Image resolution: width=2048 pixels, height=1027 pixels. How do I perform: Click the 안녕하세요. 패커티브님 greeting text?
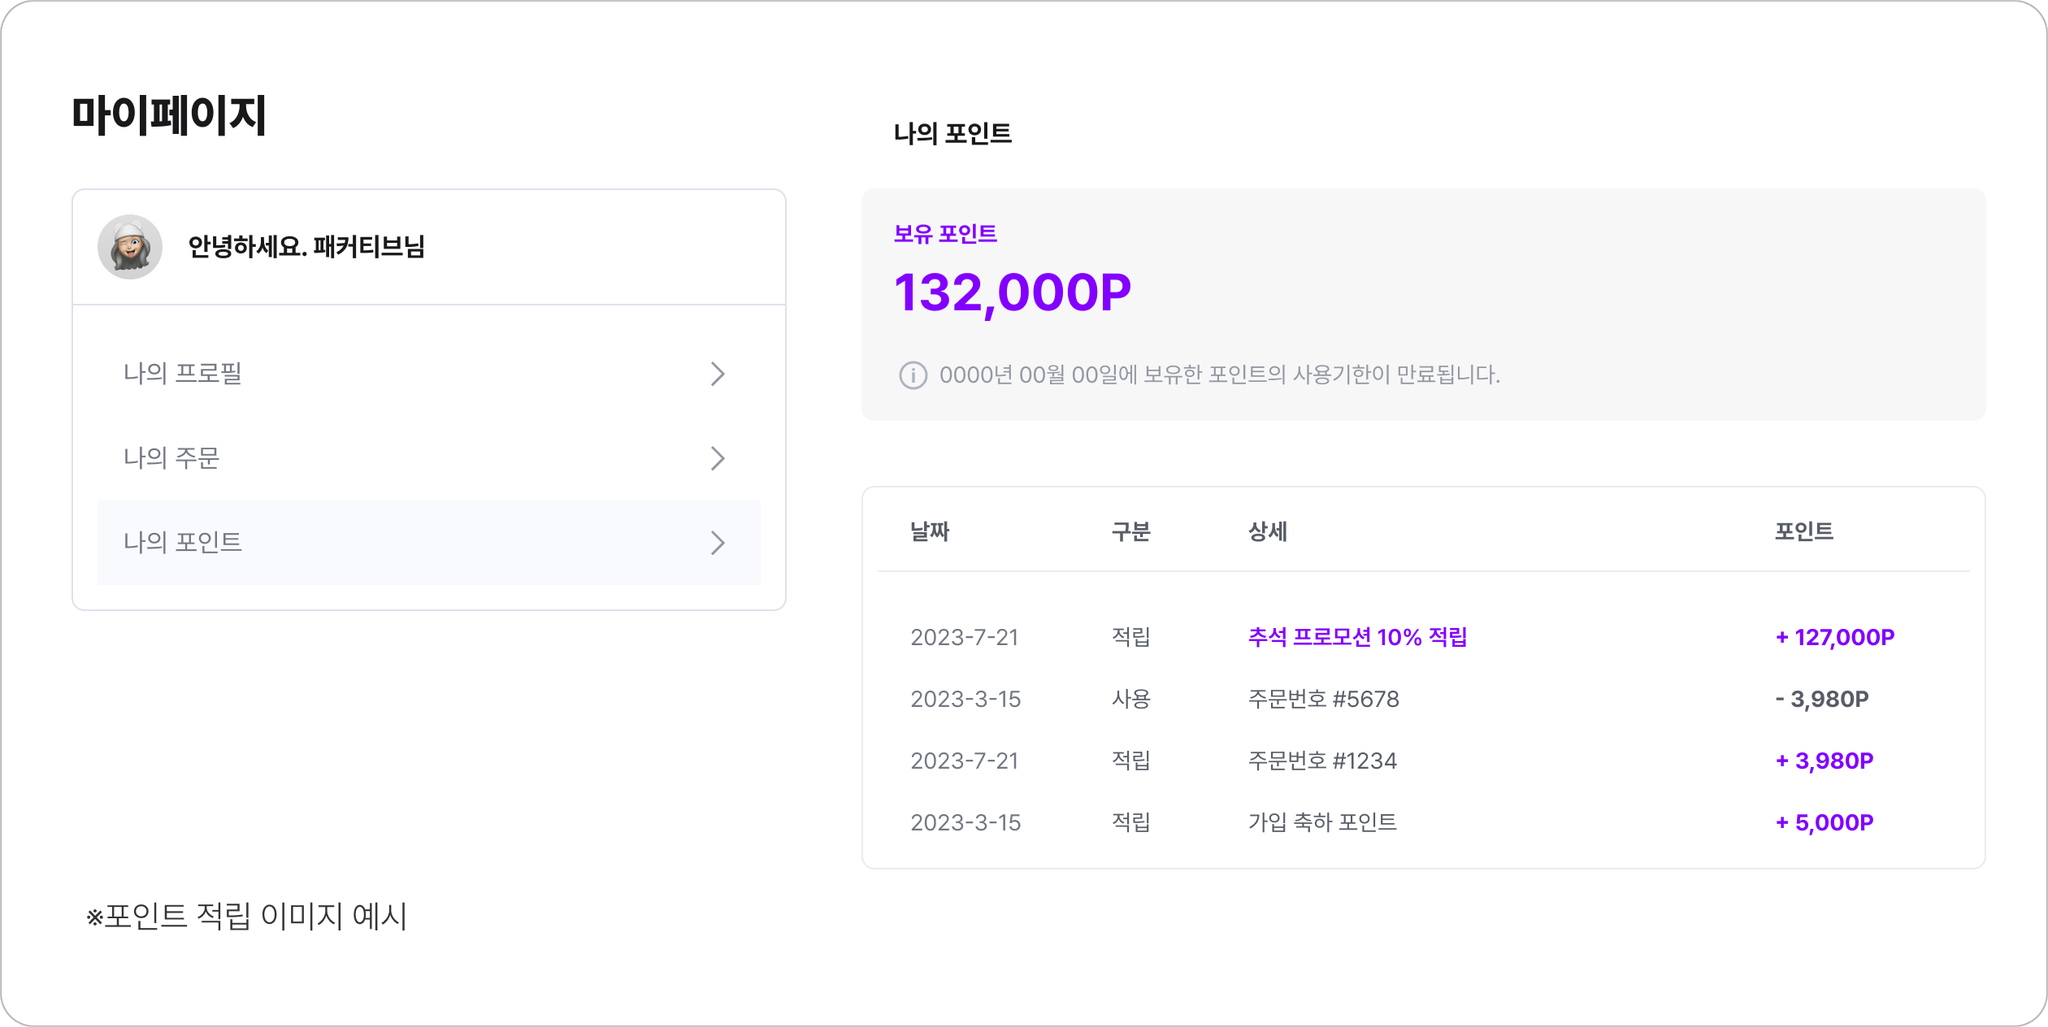pos(306,246)
